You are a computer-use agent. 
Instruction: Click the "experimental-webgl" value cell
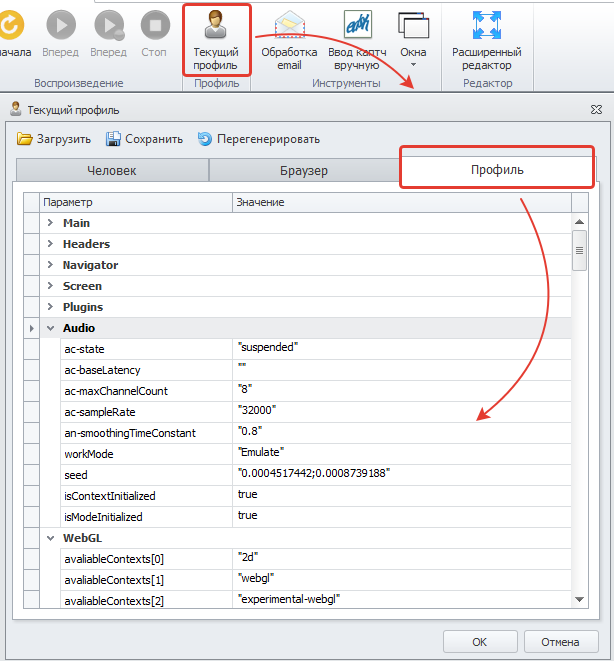point(402,600)
